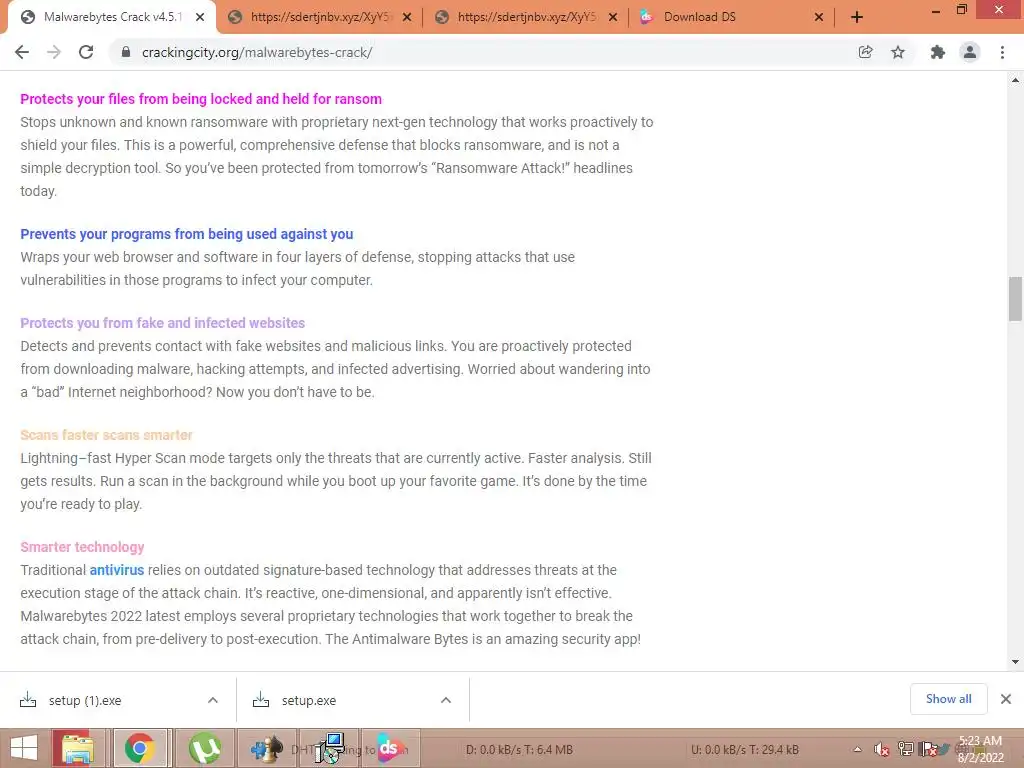Close the Malwarebytes Crack tab
Image resolution: width=1024 pixels, height=768 pixels.
tap(200, 18)
